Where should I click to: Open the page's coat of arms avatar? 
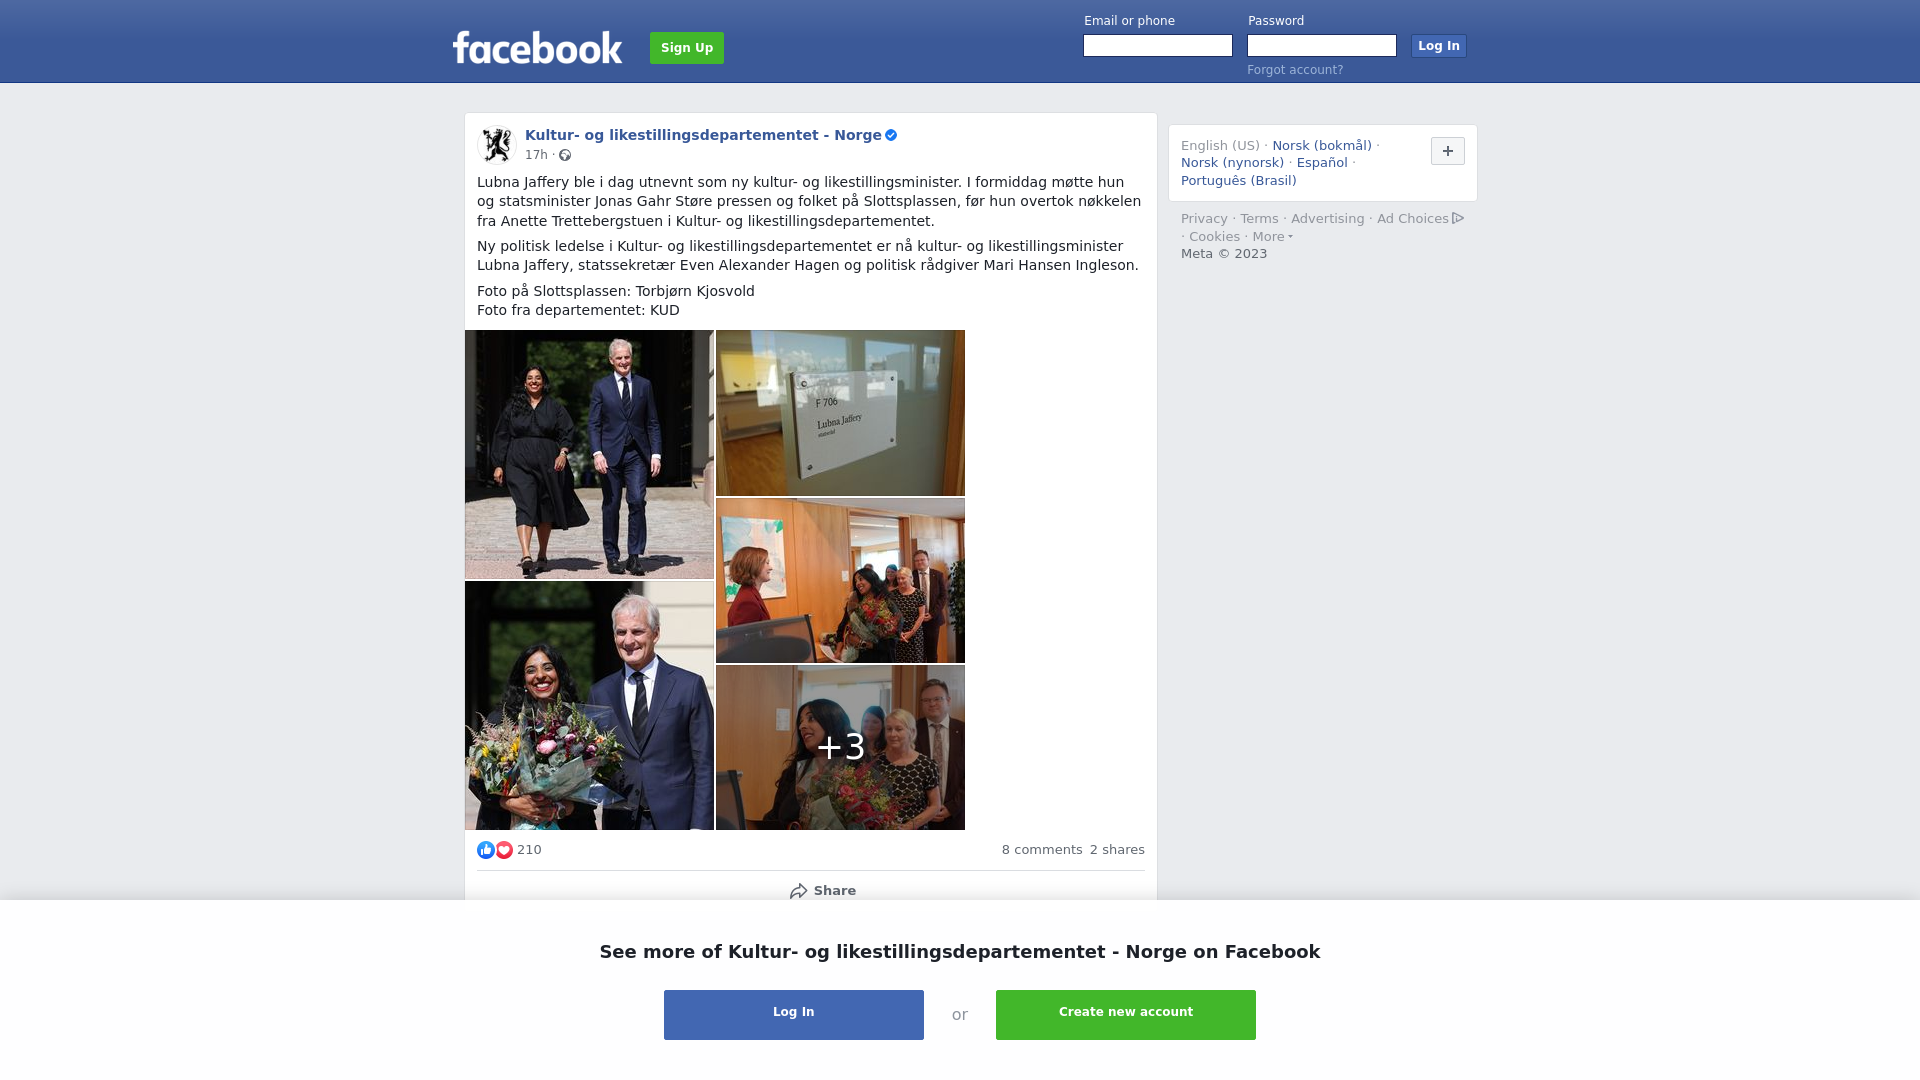[496, 144]
